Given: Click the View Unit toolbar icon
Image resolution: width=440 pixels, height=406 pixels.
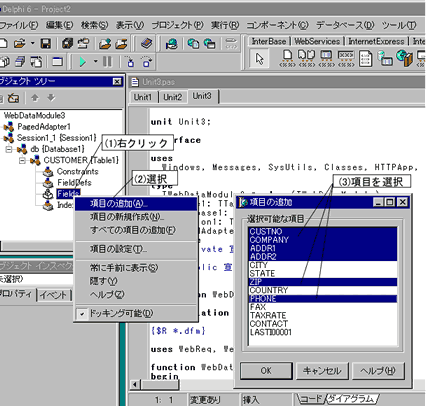Looking at the screenshot, I should [4, 62].
